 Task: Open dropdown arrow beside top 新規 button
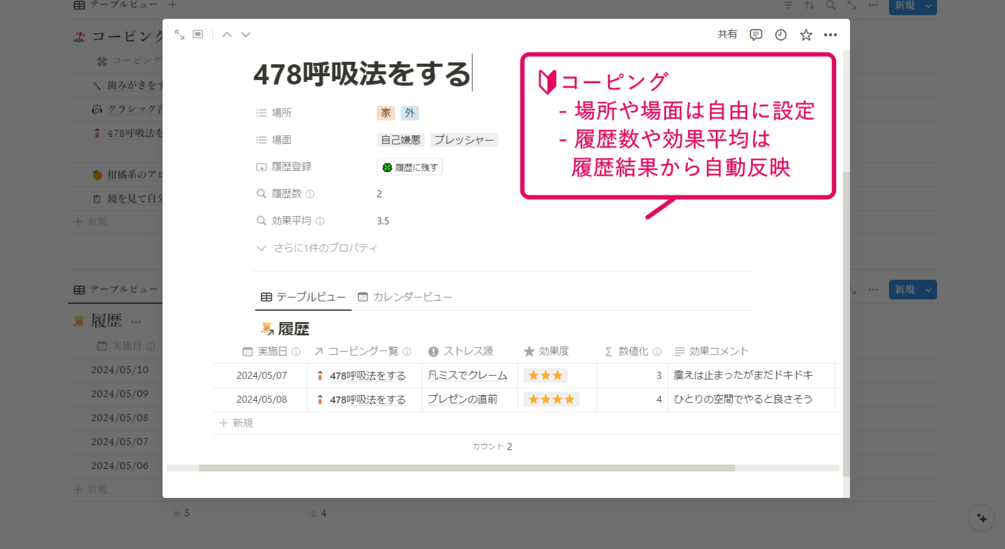tap(929, 6)
